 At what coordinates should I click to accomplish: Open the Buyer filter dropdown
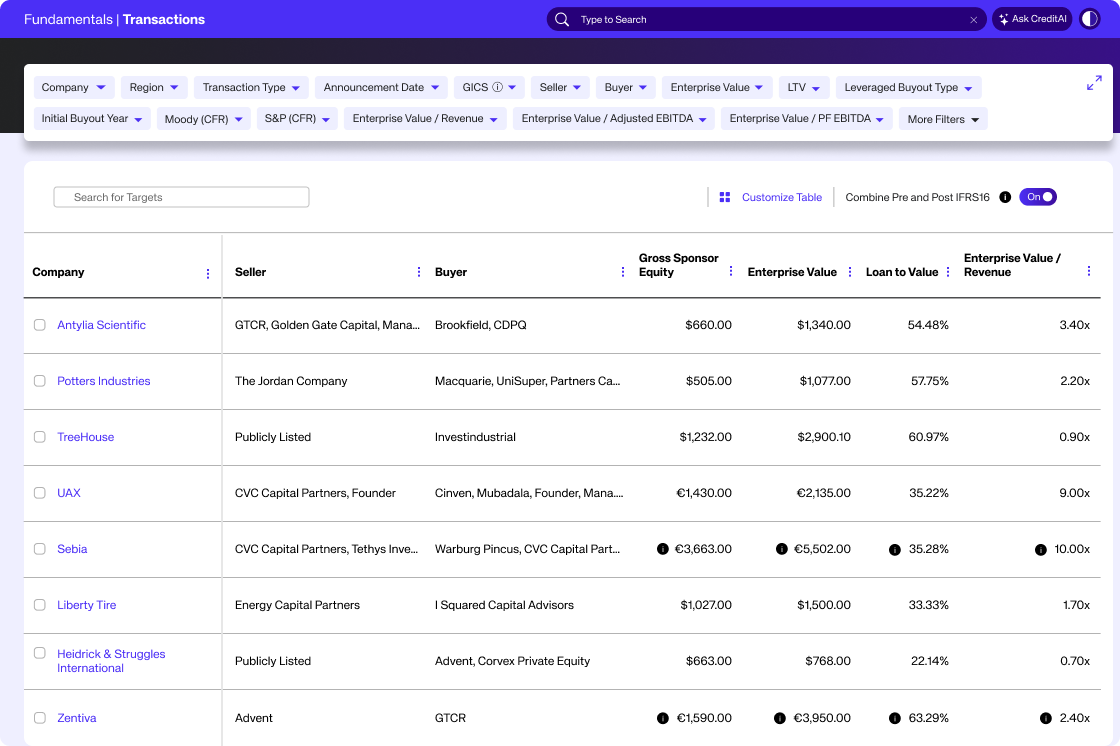pyautogui.click(x=626, y=87)
